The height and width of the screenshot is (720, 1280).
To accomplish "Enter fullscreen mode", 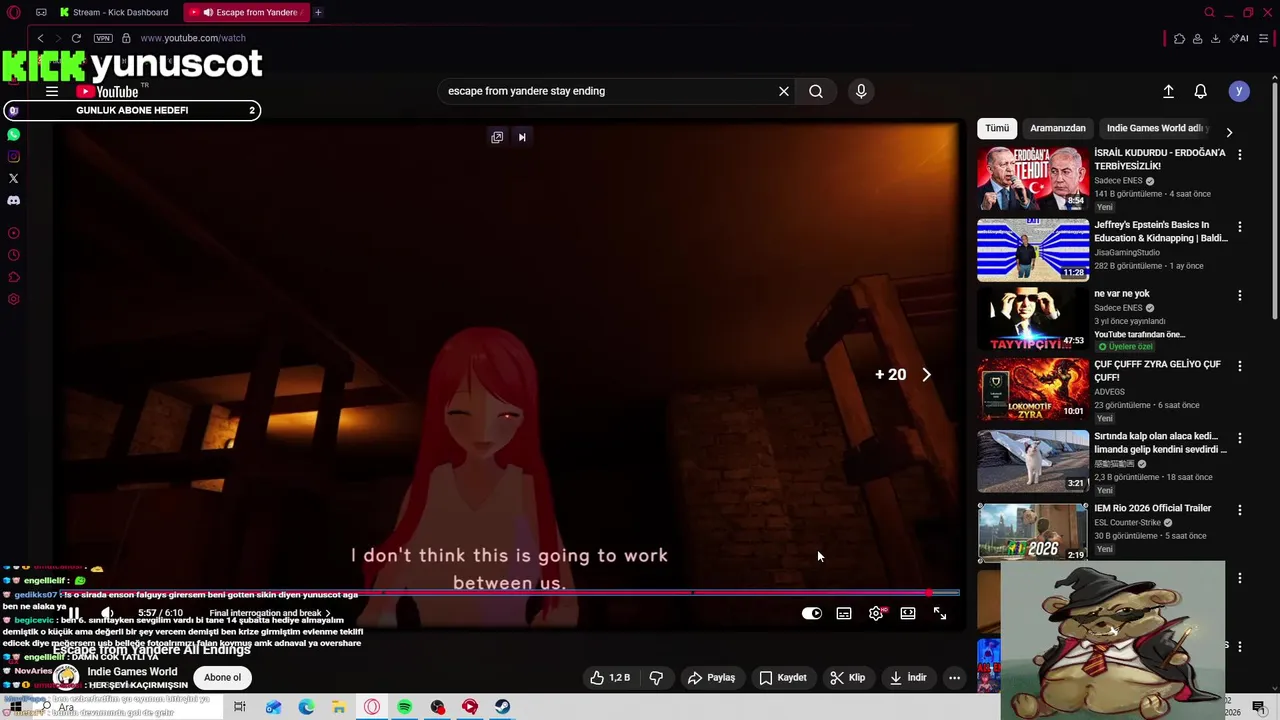I will [940, 613].
